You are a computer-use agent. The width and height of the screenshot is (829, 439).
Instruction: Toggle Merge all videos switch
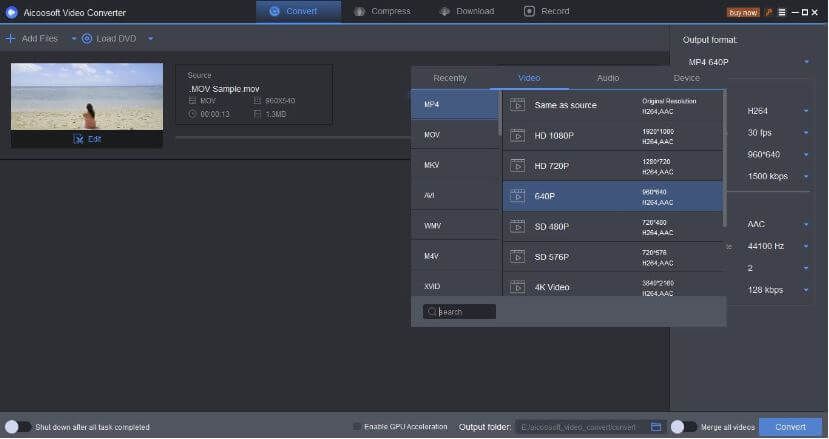pos(683,427)
